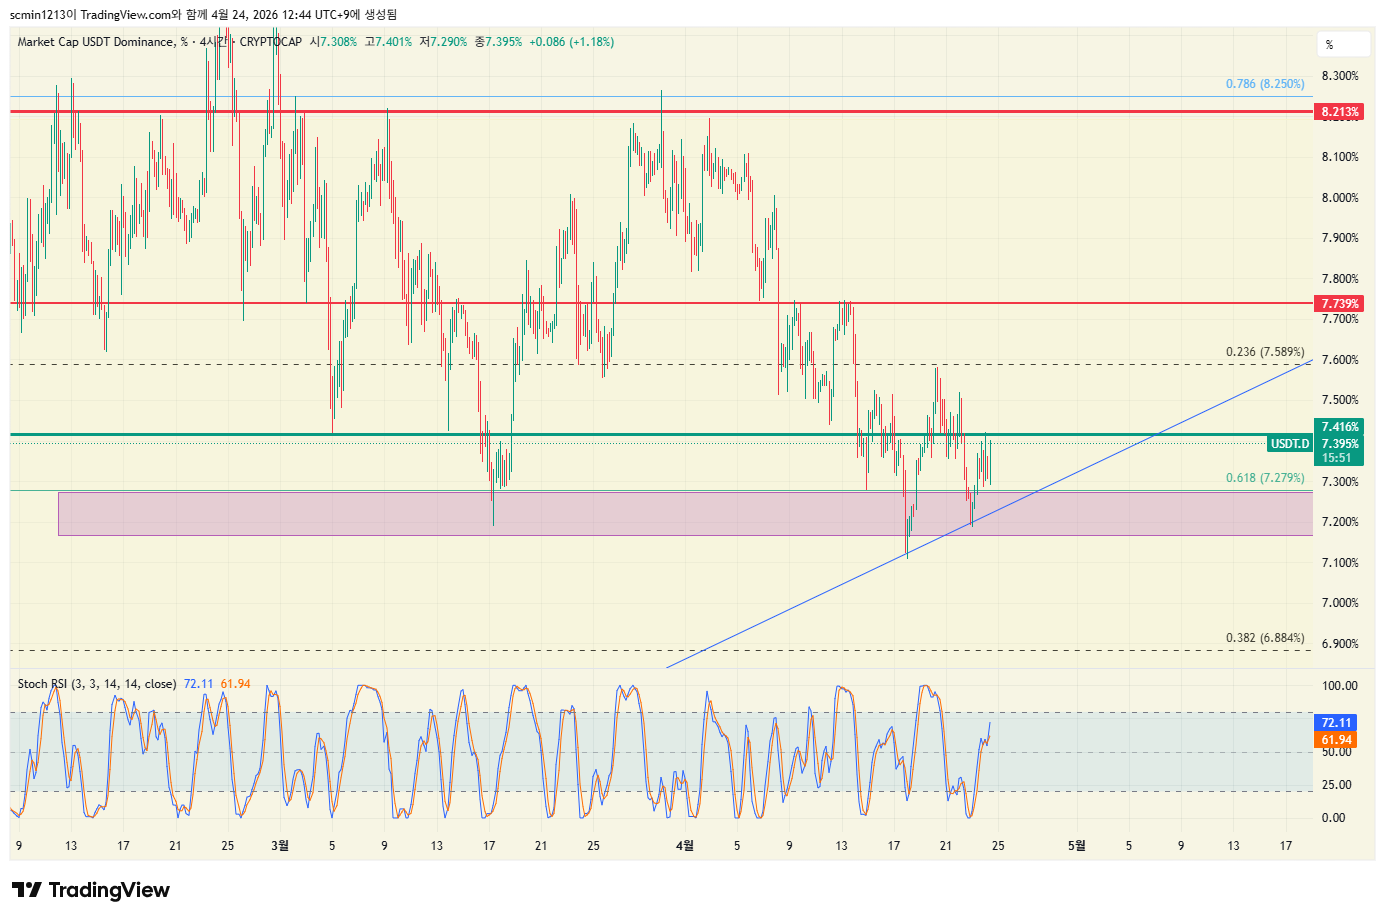Click the 0.382 (6.884%) Fibonacci label
This screenshot has height=920, width=1385.
[1265, 638]
